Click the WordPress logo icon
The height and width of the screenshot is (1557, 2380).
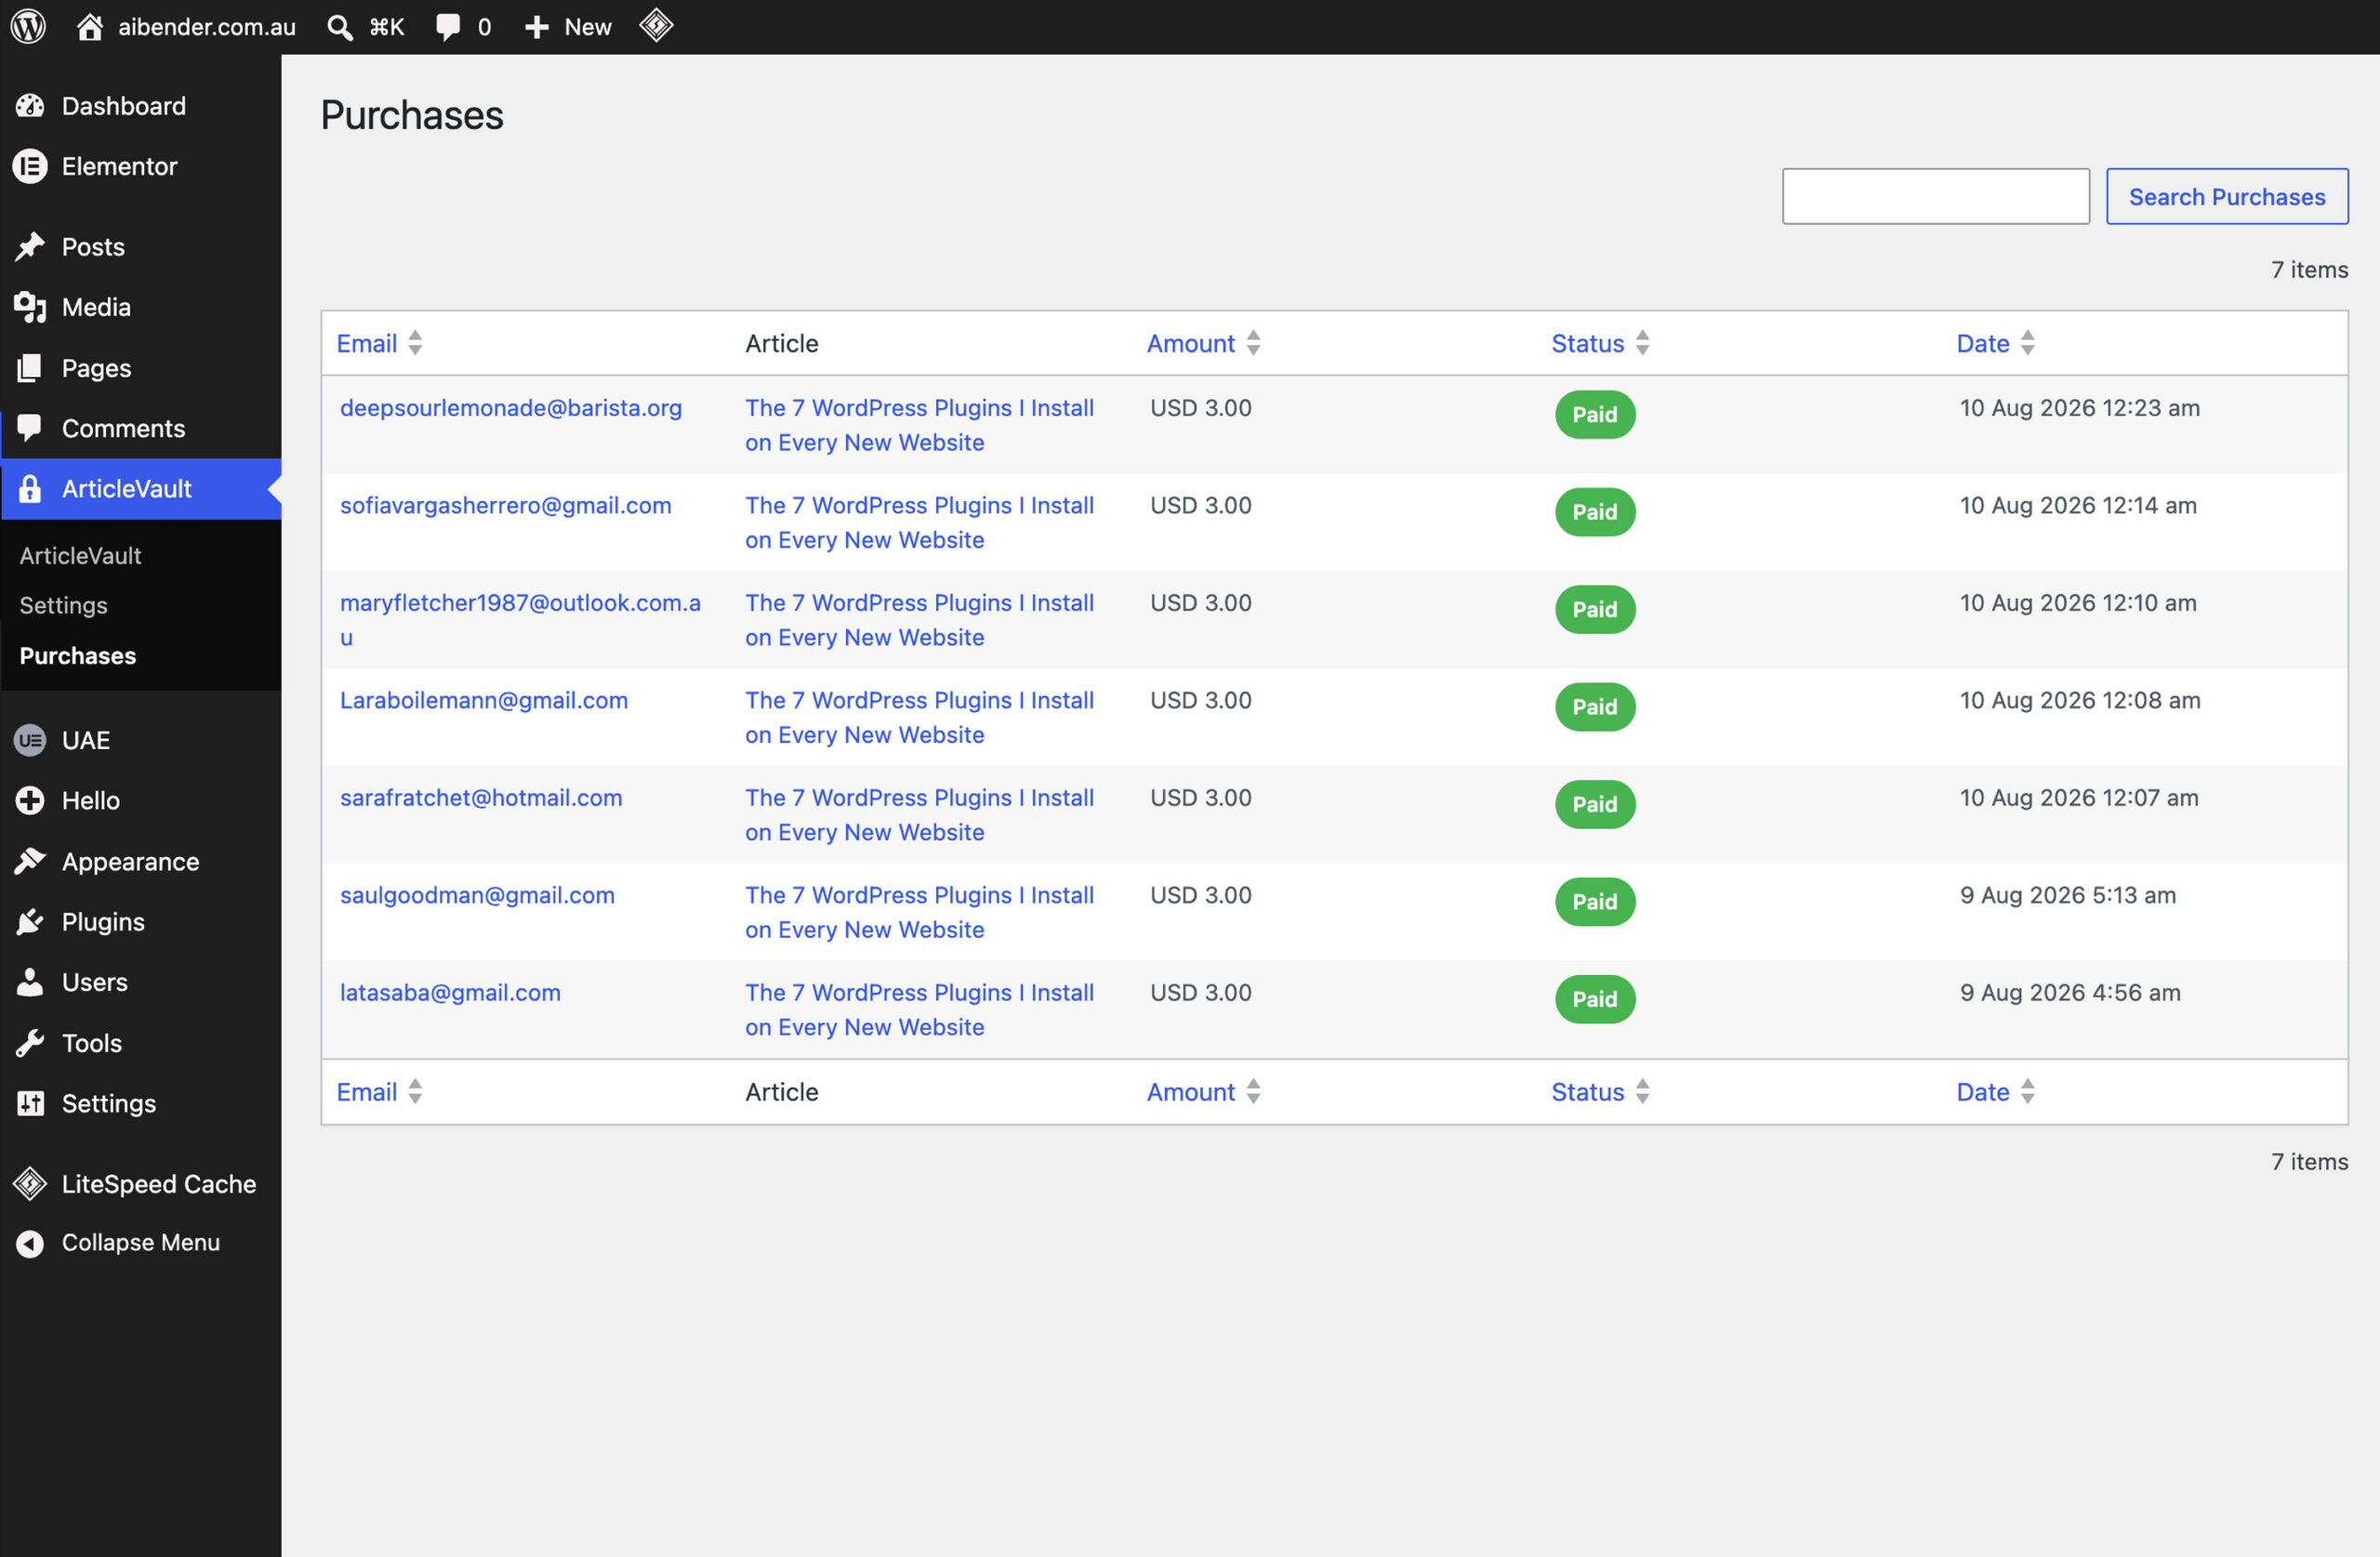[x=28, y=26]
